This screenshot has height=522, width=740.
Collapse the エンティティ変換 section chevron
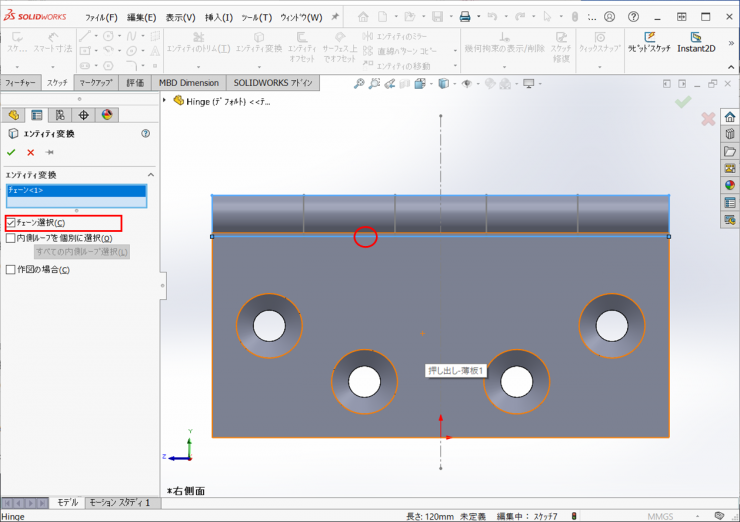point(150,175)
